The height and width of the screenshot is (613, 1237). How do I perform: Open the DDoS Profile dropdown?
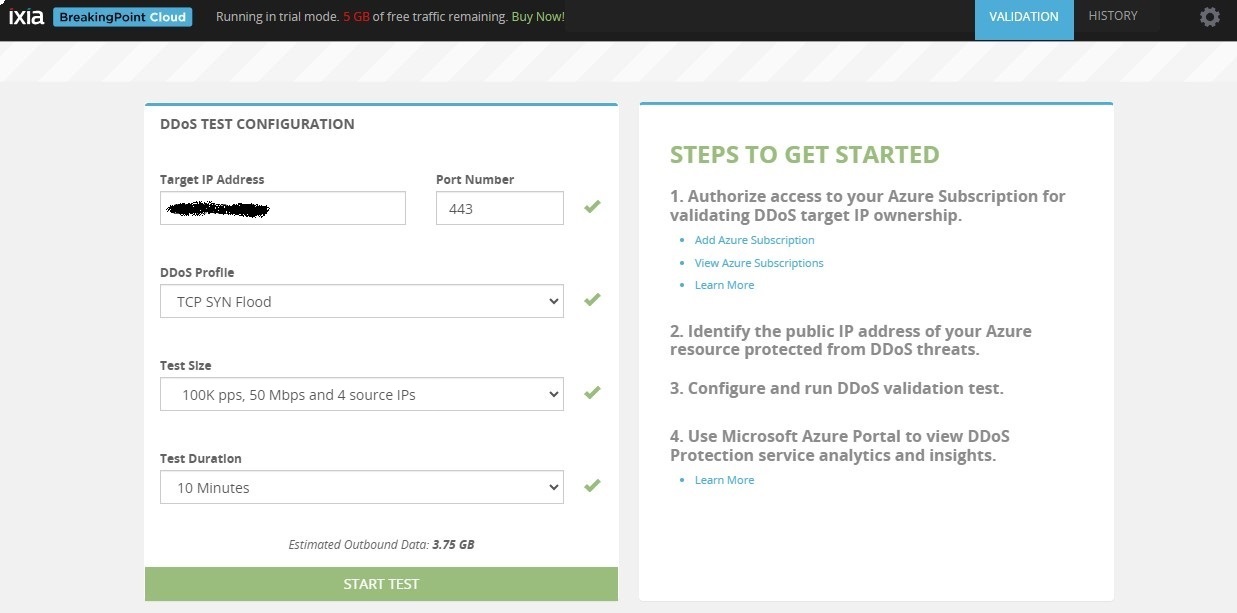point(361,300)
